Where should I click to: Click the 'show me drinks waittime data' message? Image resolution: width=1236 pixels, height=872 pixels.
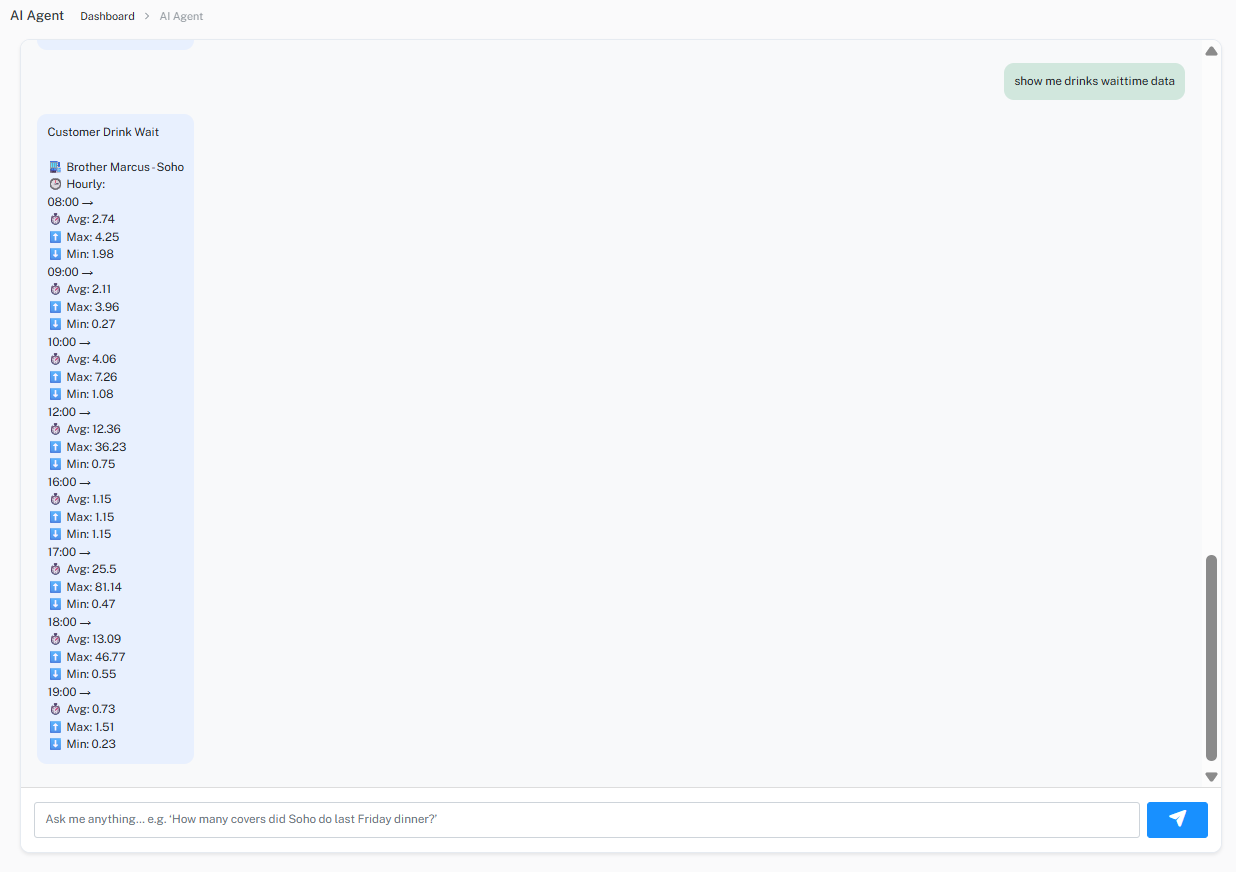1094,81
